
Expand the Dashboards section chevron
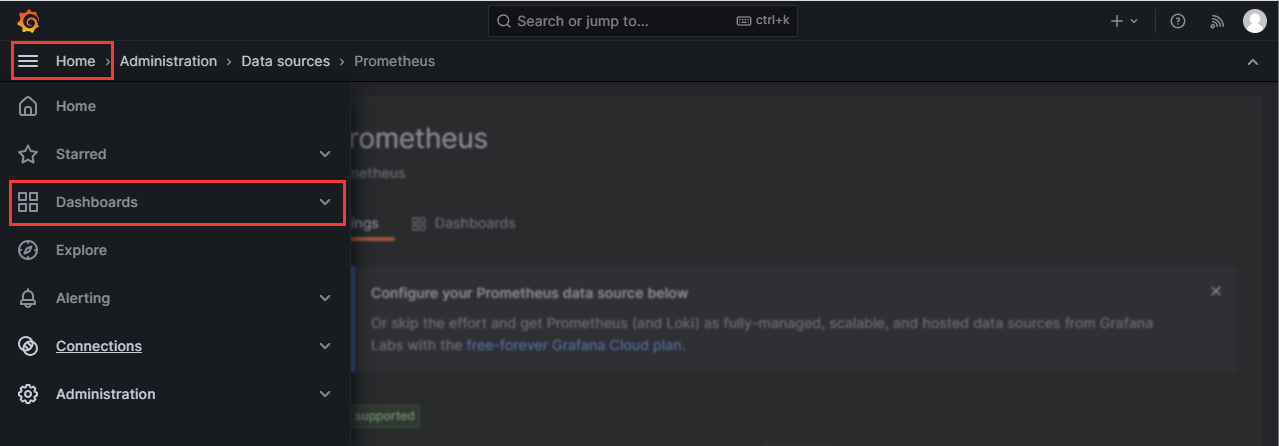tap(325, 202)
